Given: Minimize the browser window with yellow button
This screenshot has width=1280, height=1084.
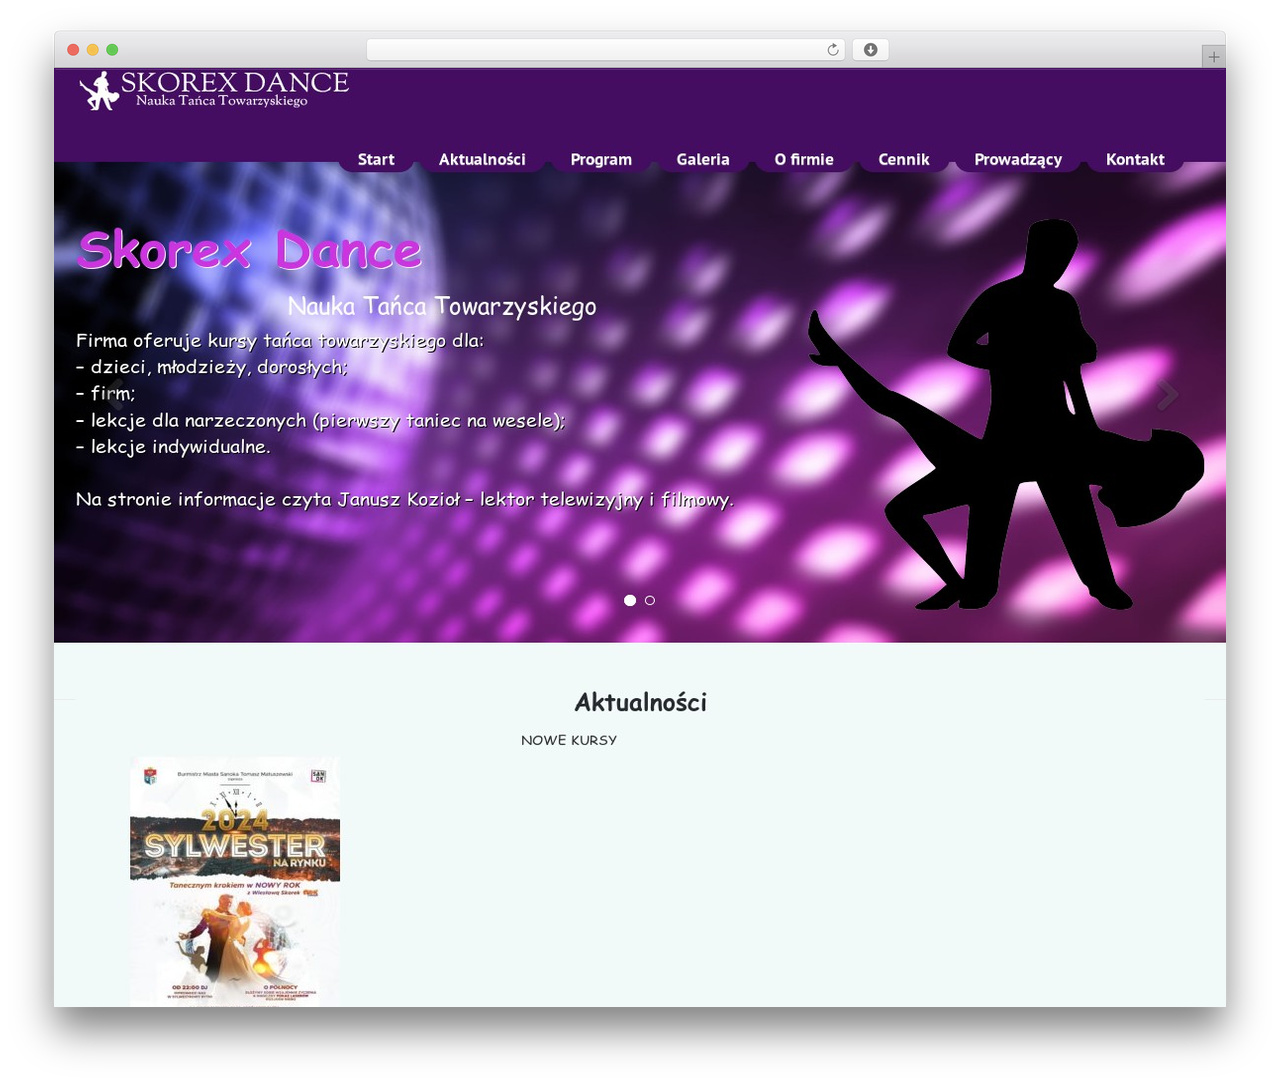Looking at the screenshot, I should tap(93, 50).
